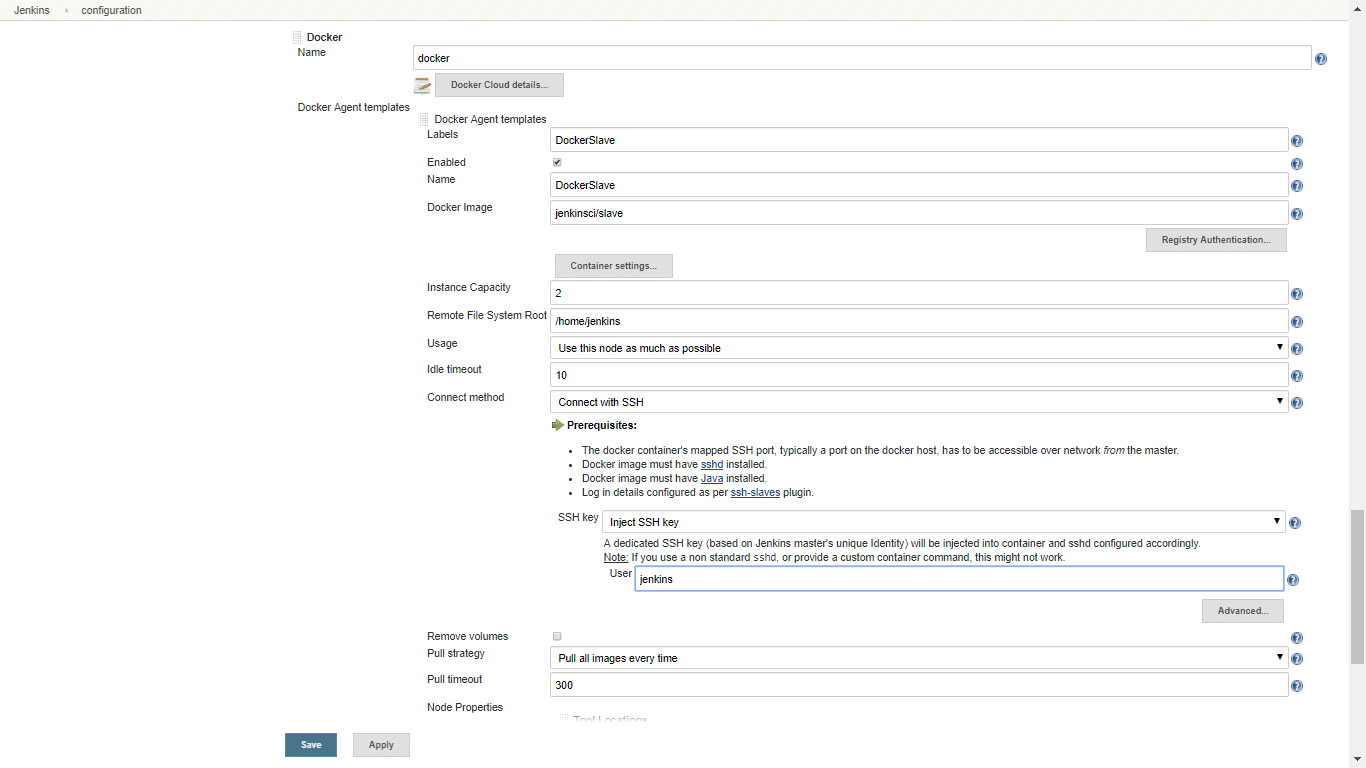Viewport: 1366px width, 768px height.
Task: Click the Save button
Action: [311, 745]
